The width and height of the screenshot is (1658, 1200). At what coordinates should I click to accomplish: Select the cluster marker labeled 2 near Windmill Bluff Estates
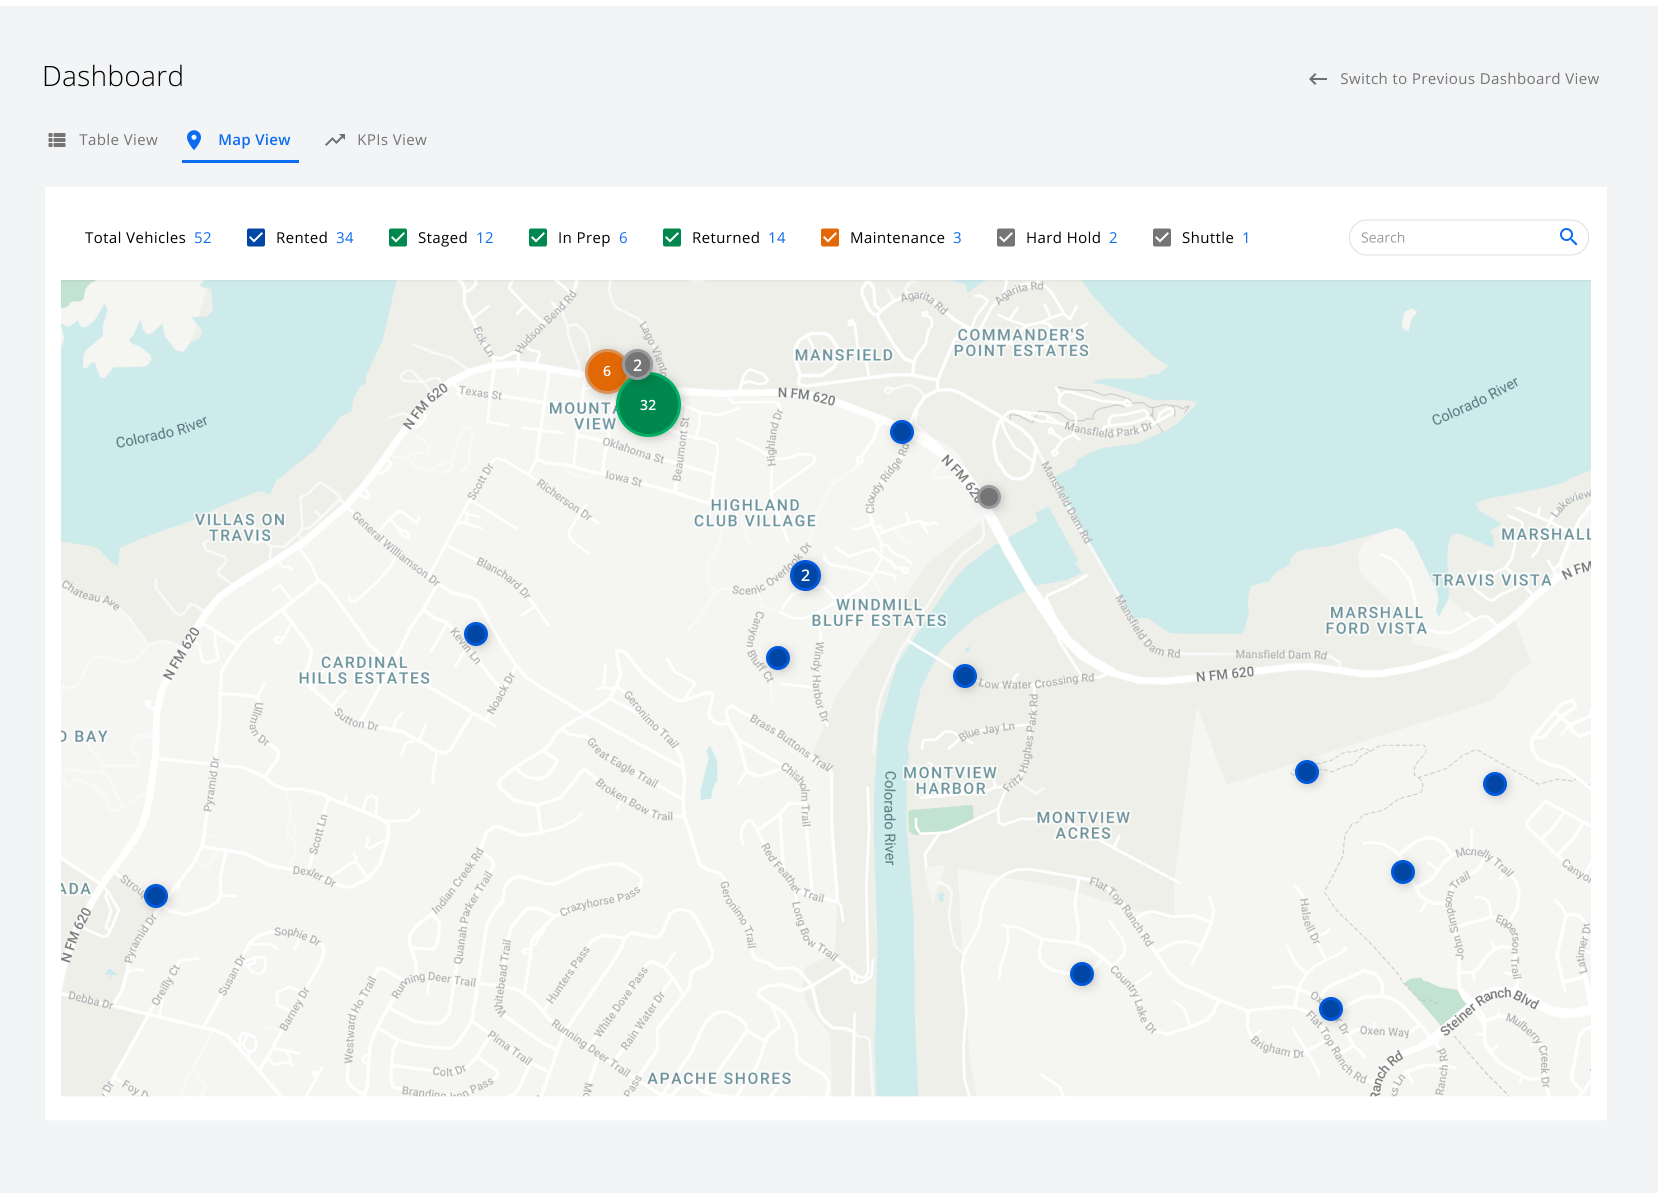tap(804, 575)
